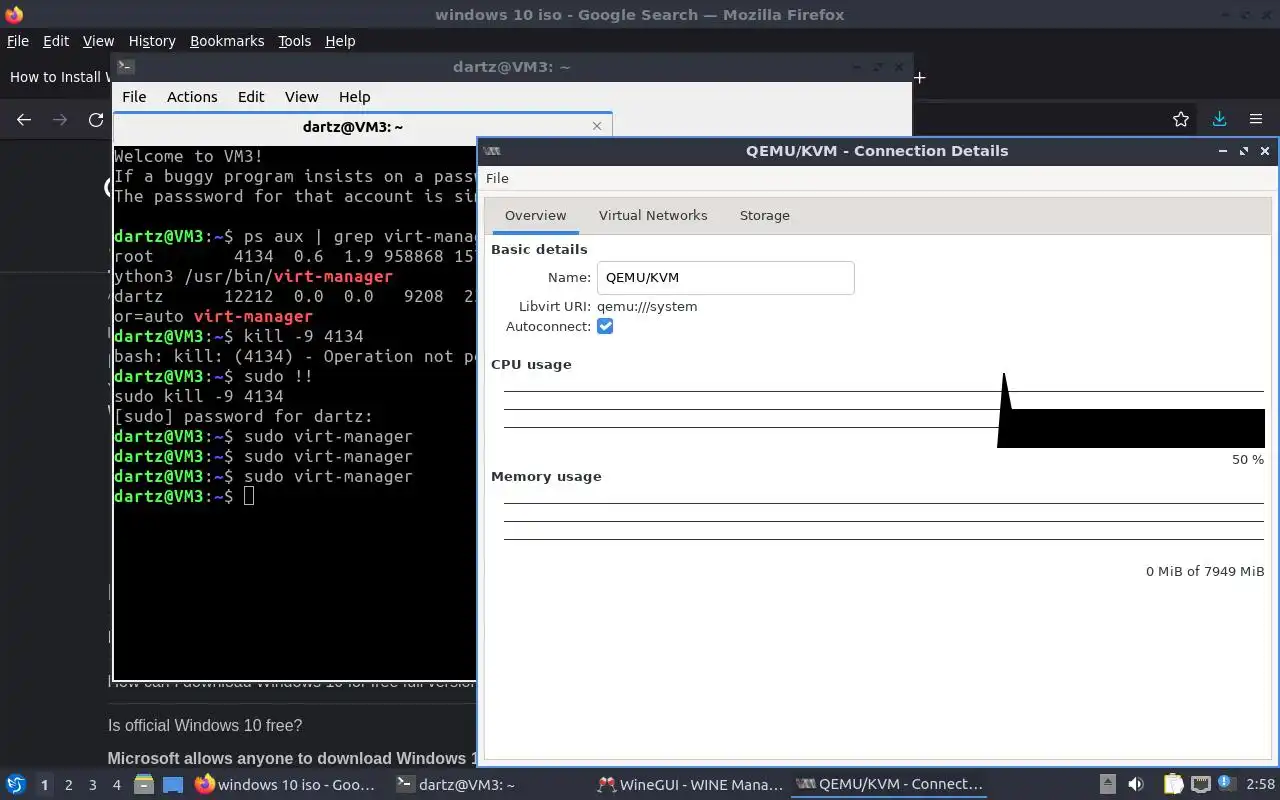
Task: Open Firefox File menu
Action: click(18, 41)
